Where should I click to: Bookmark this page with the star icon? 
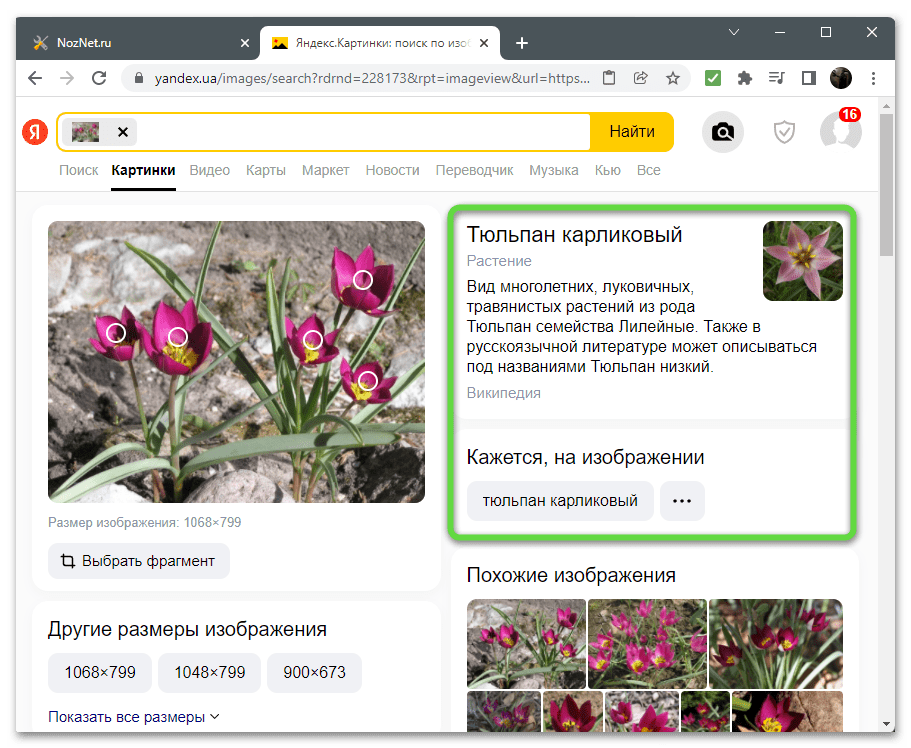coord(673,78)
